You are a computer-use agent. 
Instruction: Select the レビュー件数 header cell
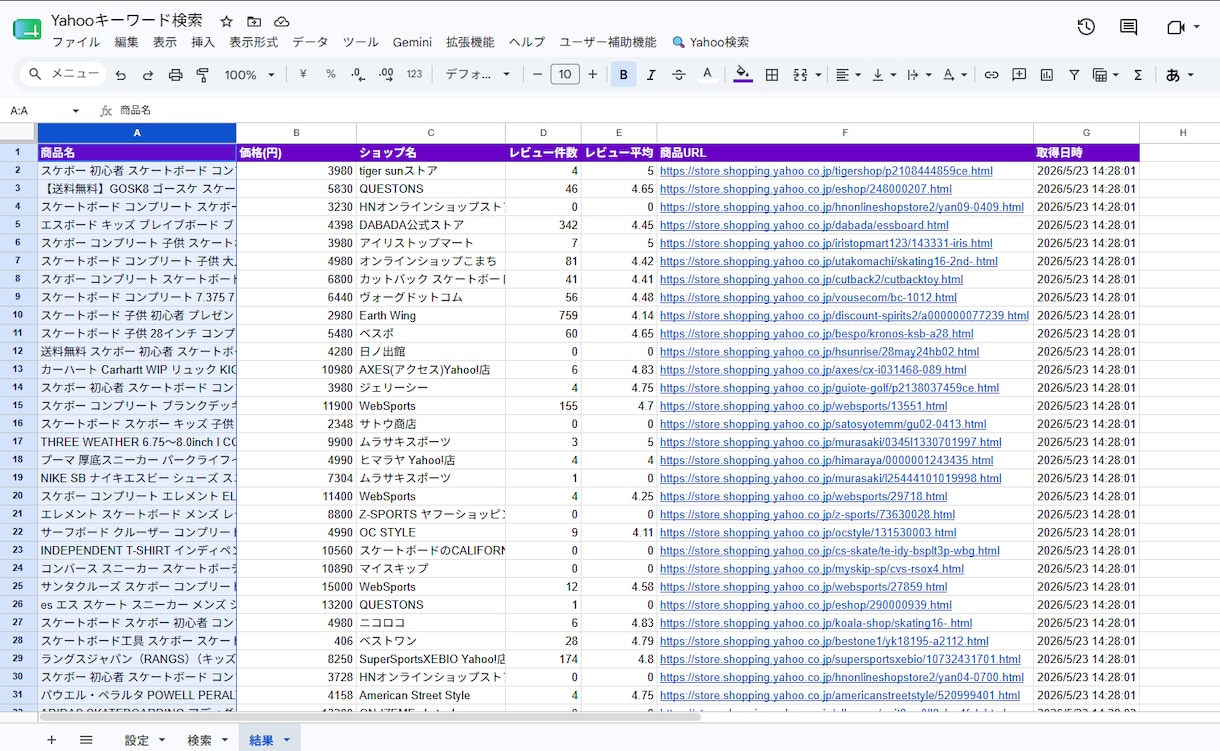coord(543,153)
